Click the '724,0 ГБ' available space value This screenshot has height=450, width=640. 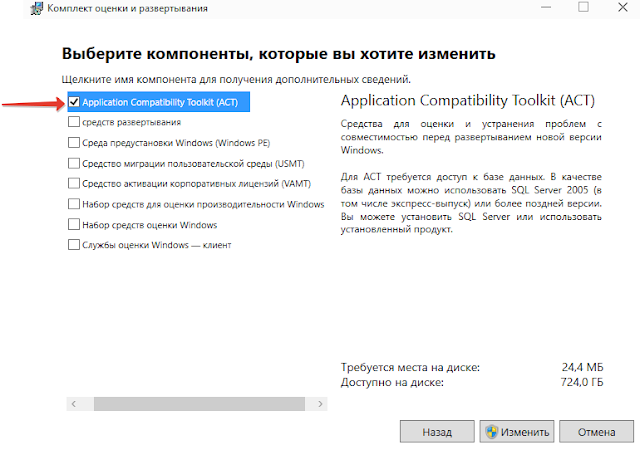582,383
